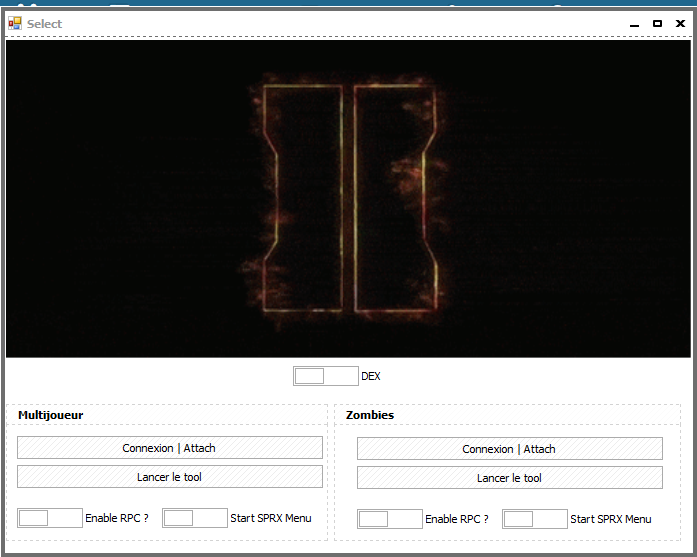
Task: Toggle Enable RPC in Multijoueur group
Action: tap(50, 518)
